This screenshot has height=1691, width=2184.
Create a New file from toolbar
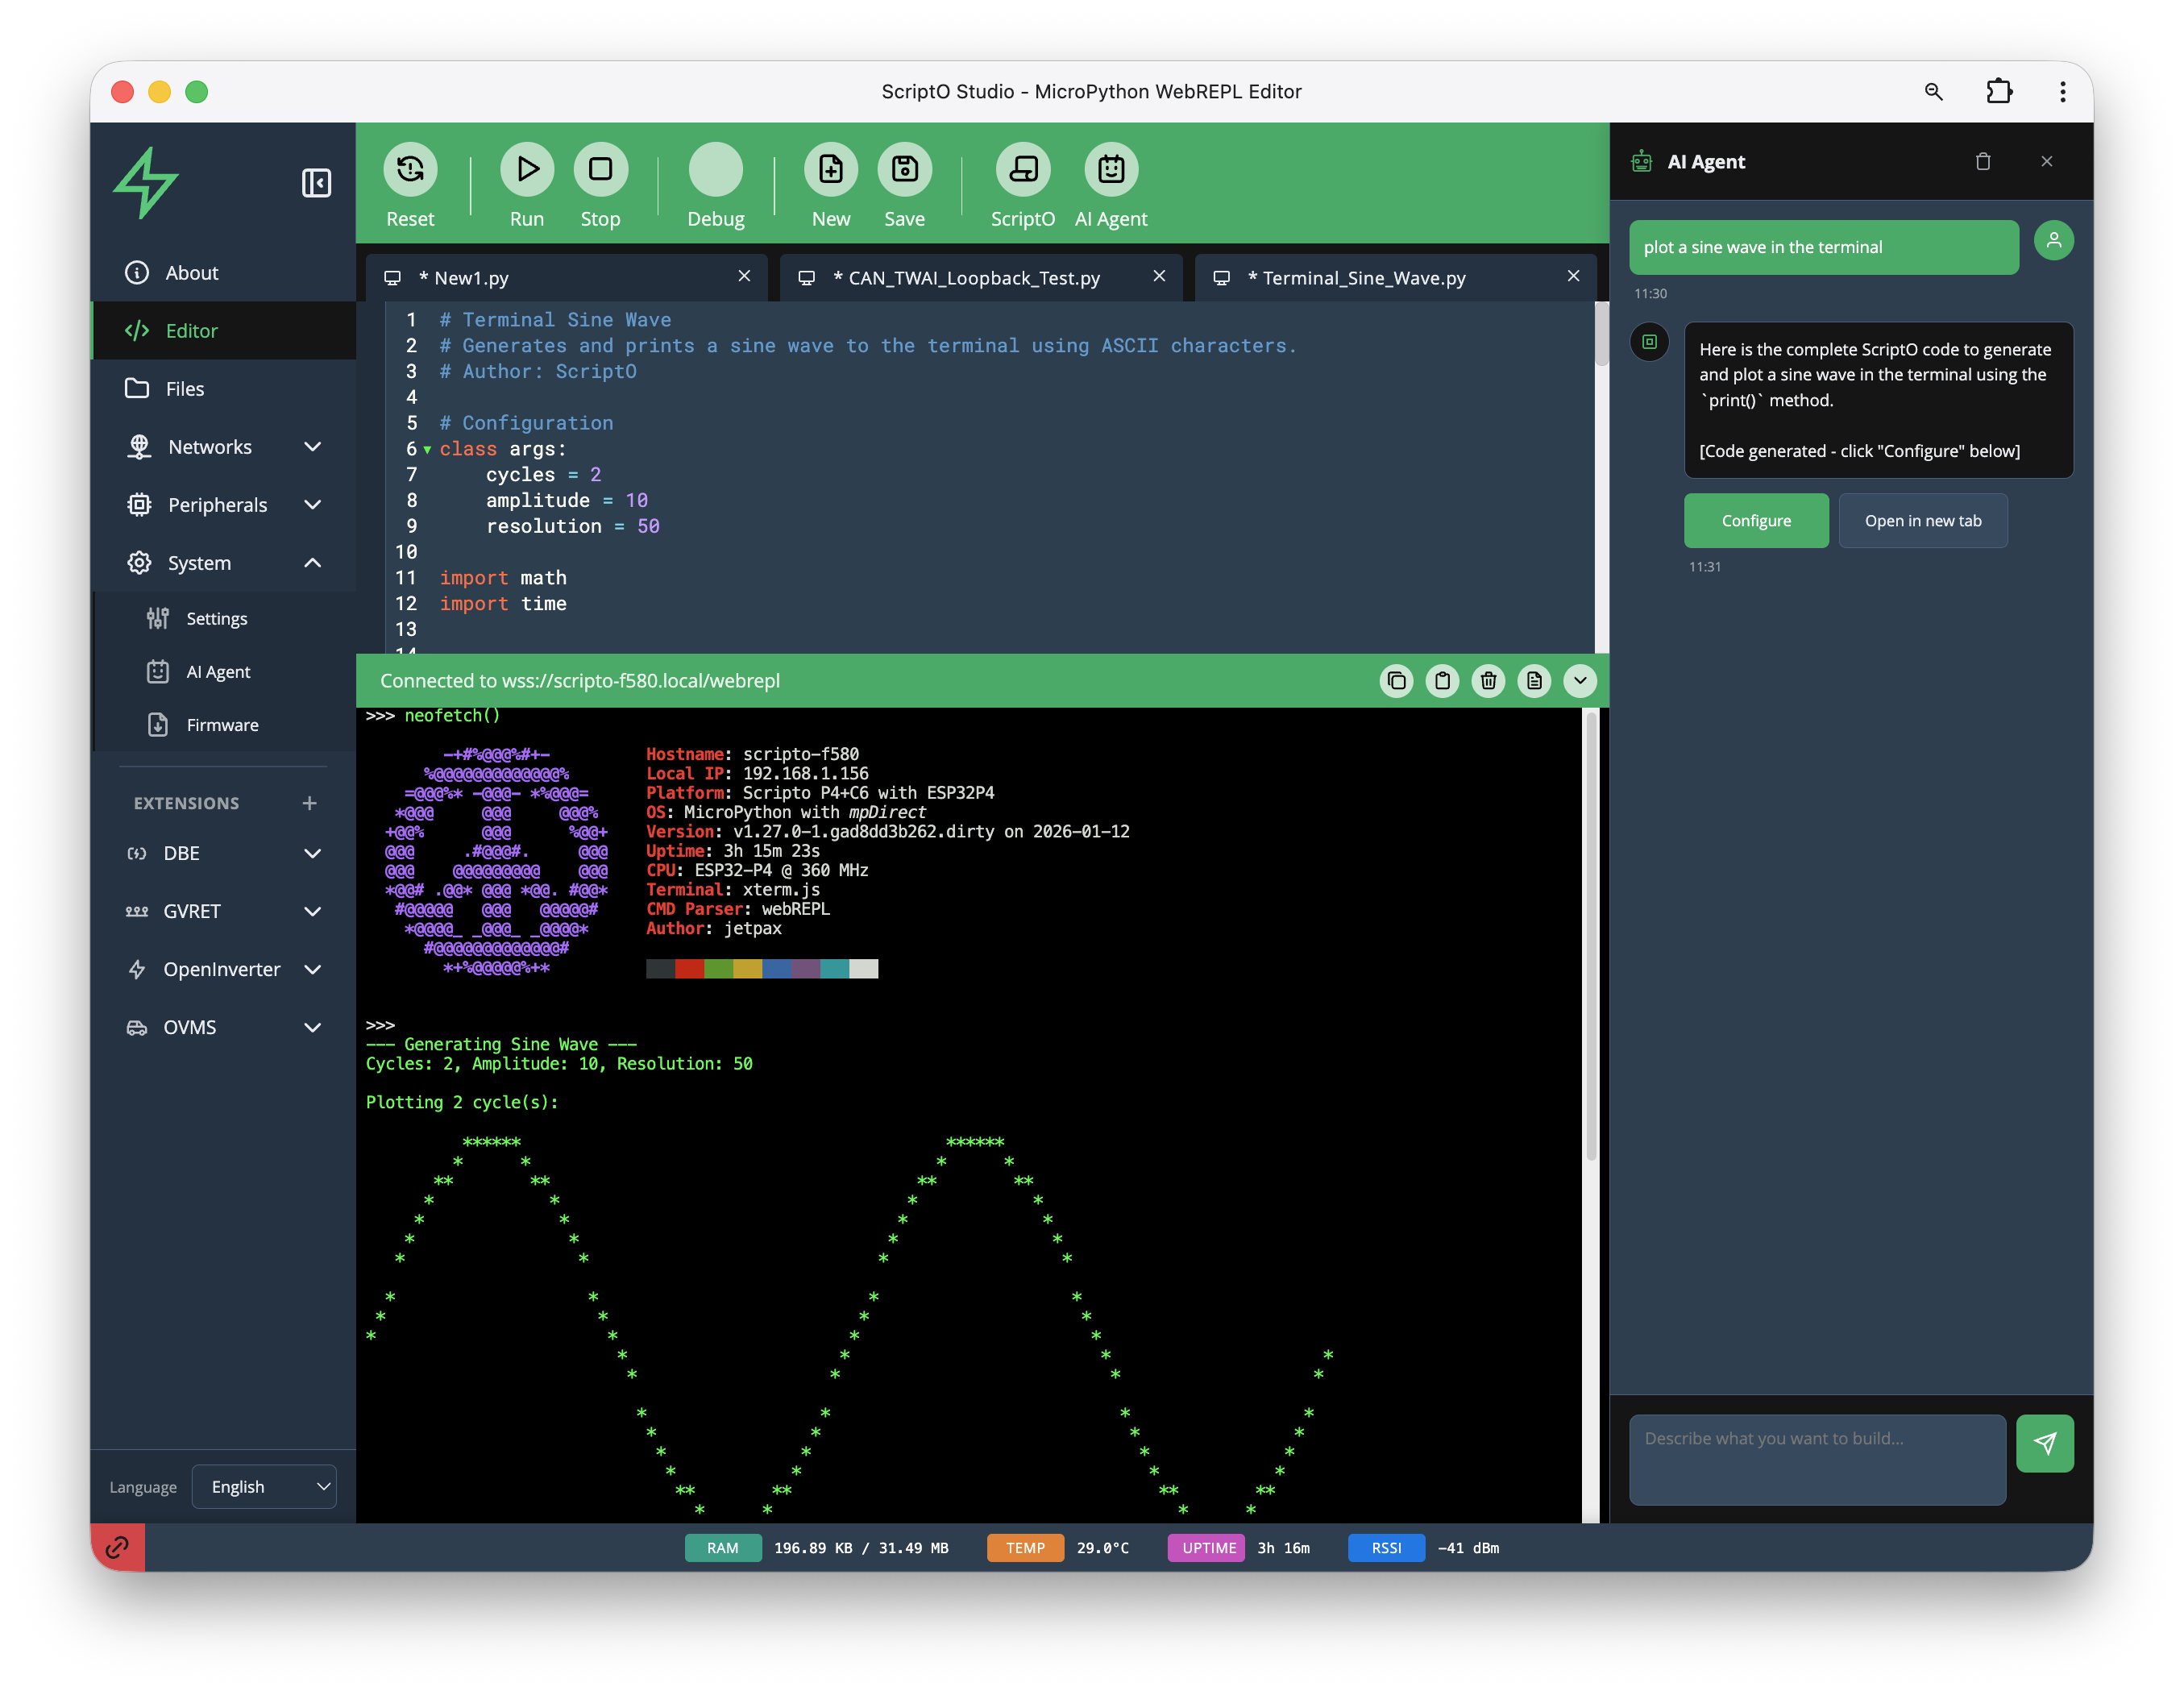coord(830,169)
